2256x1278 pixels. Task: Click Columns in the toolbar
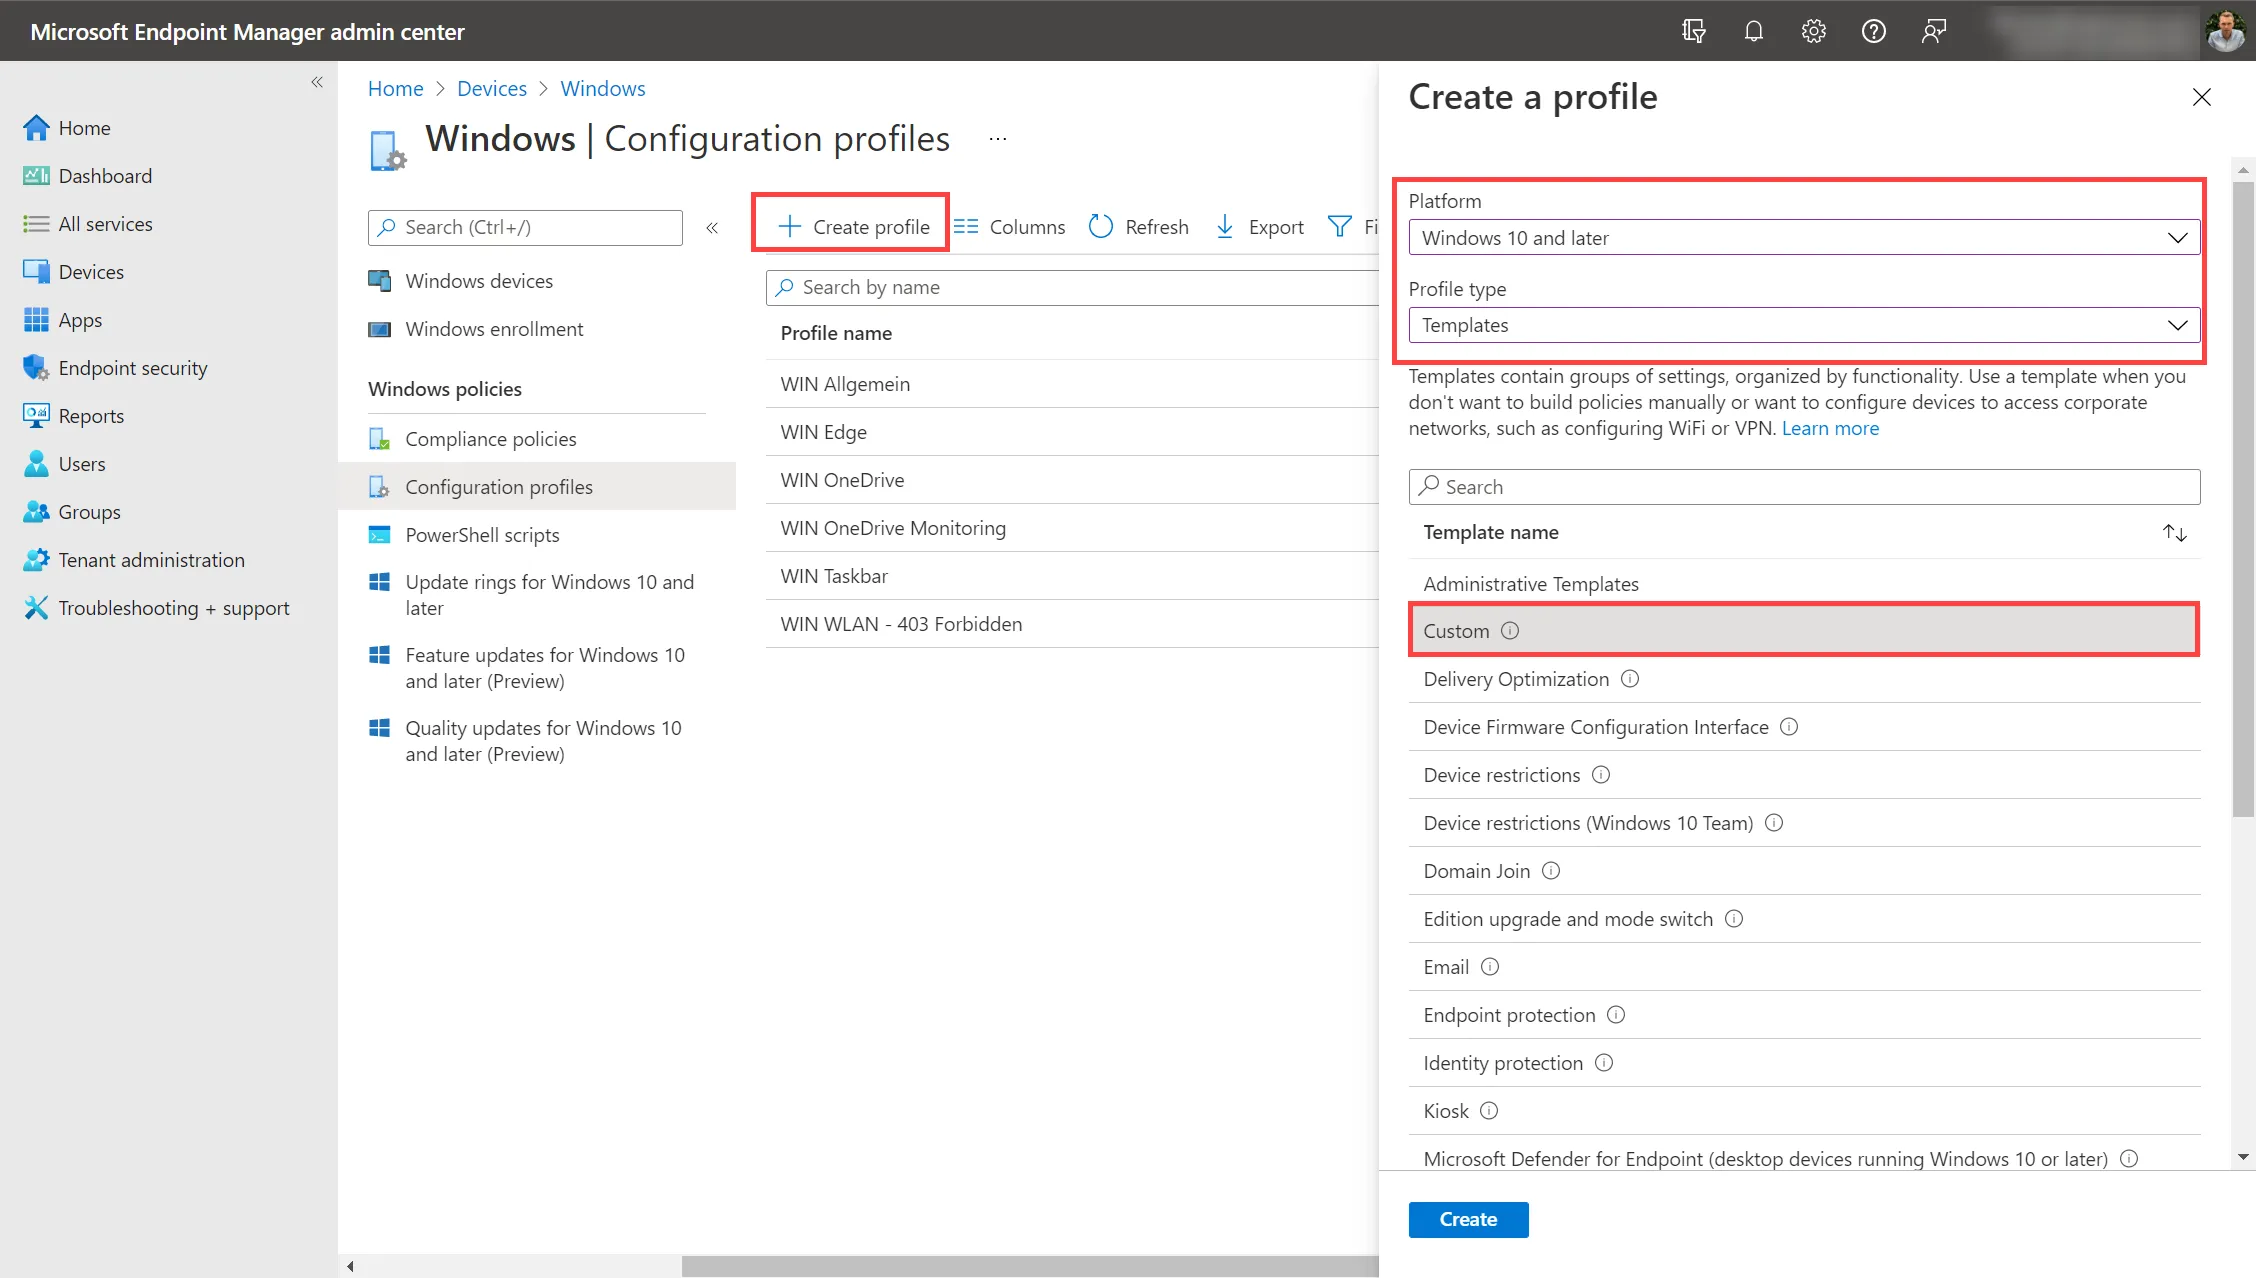[x=1009, y=227]
